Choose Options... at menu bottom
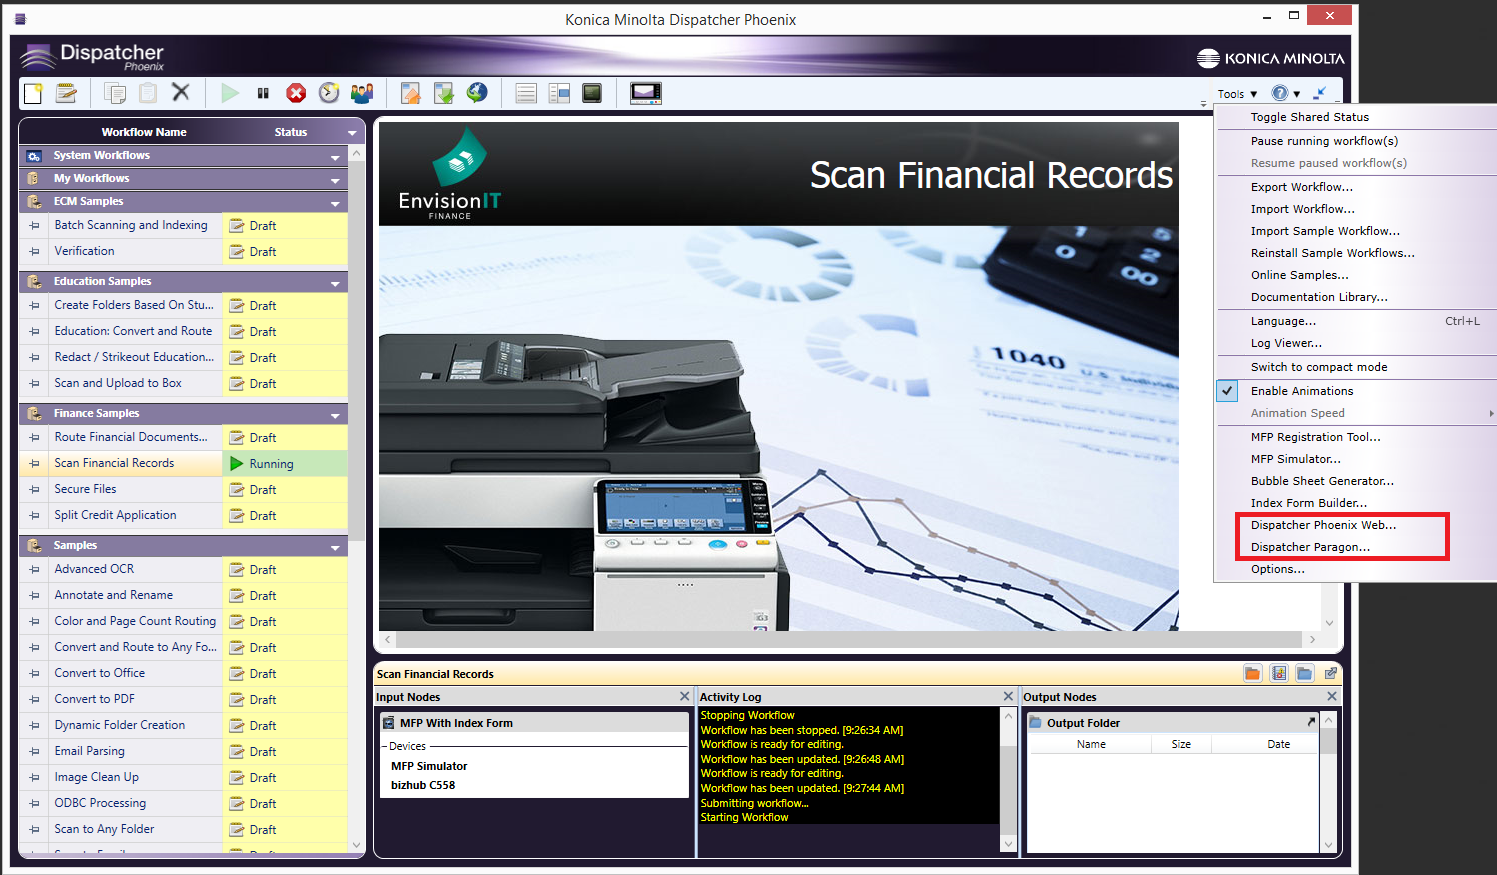This screenshot has height=875, width=1497. click(1277, 569)
